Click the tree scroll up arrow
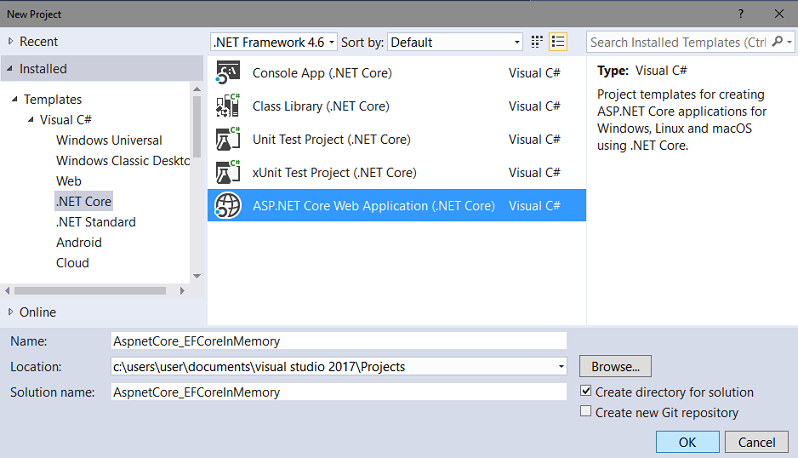Image resolution: width=798 pixels, height=458 pixels. point(197,90)
